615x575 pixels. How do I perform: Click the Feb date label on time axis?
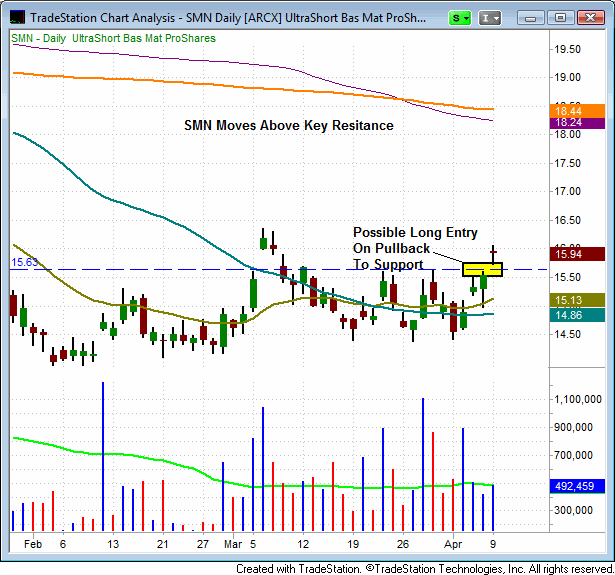click(x=33, y=544)
